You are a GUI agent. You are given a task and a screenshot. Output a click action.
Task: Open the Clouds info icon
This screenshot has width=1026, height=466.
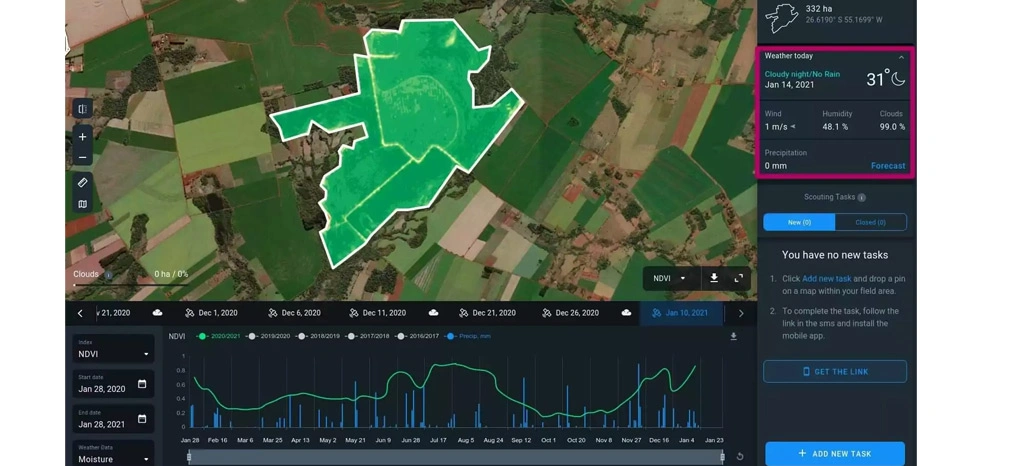click(109, 275)
